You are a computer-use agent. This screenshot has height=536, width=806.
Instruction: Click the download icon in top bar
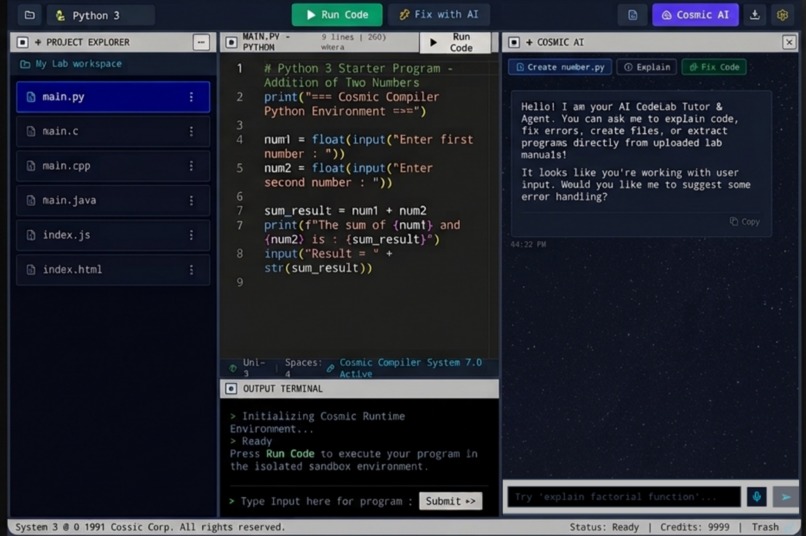(755, 15)
